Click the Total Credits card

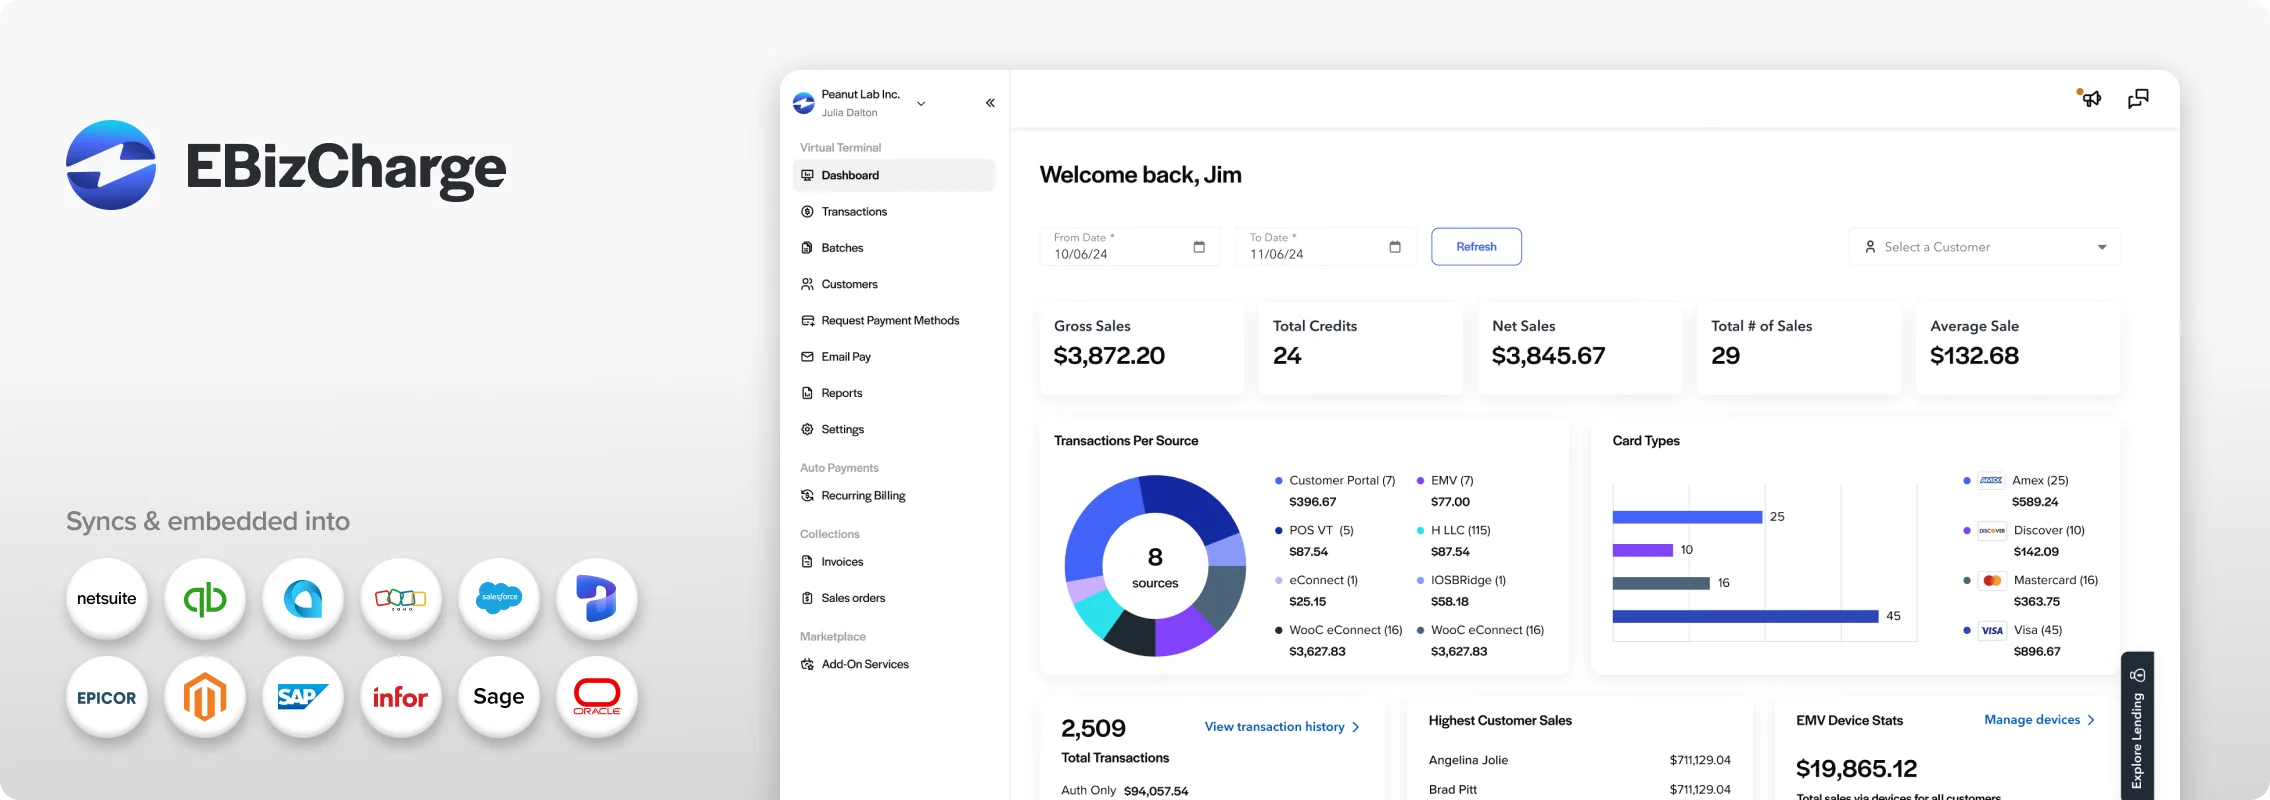click(x=1361, y=348)
